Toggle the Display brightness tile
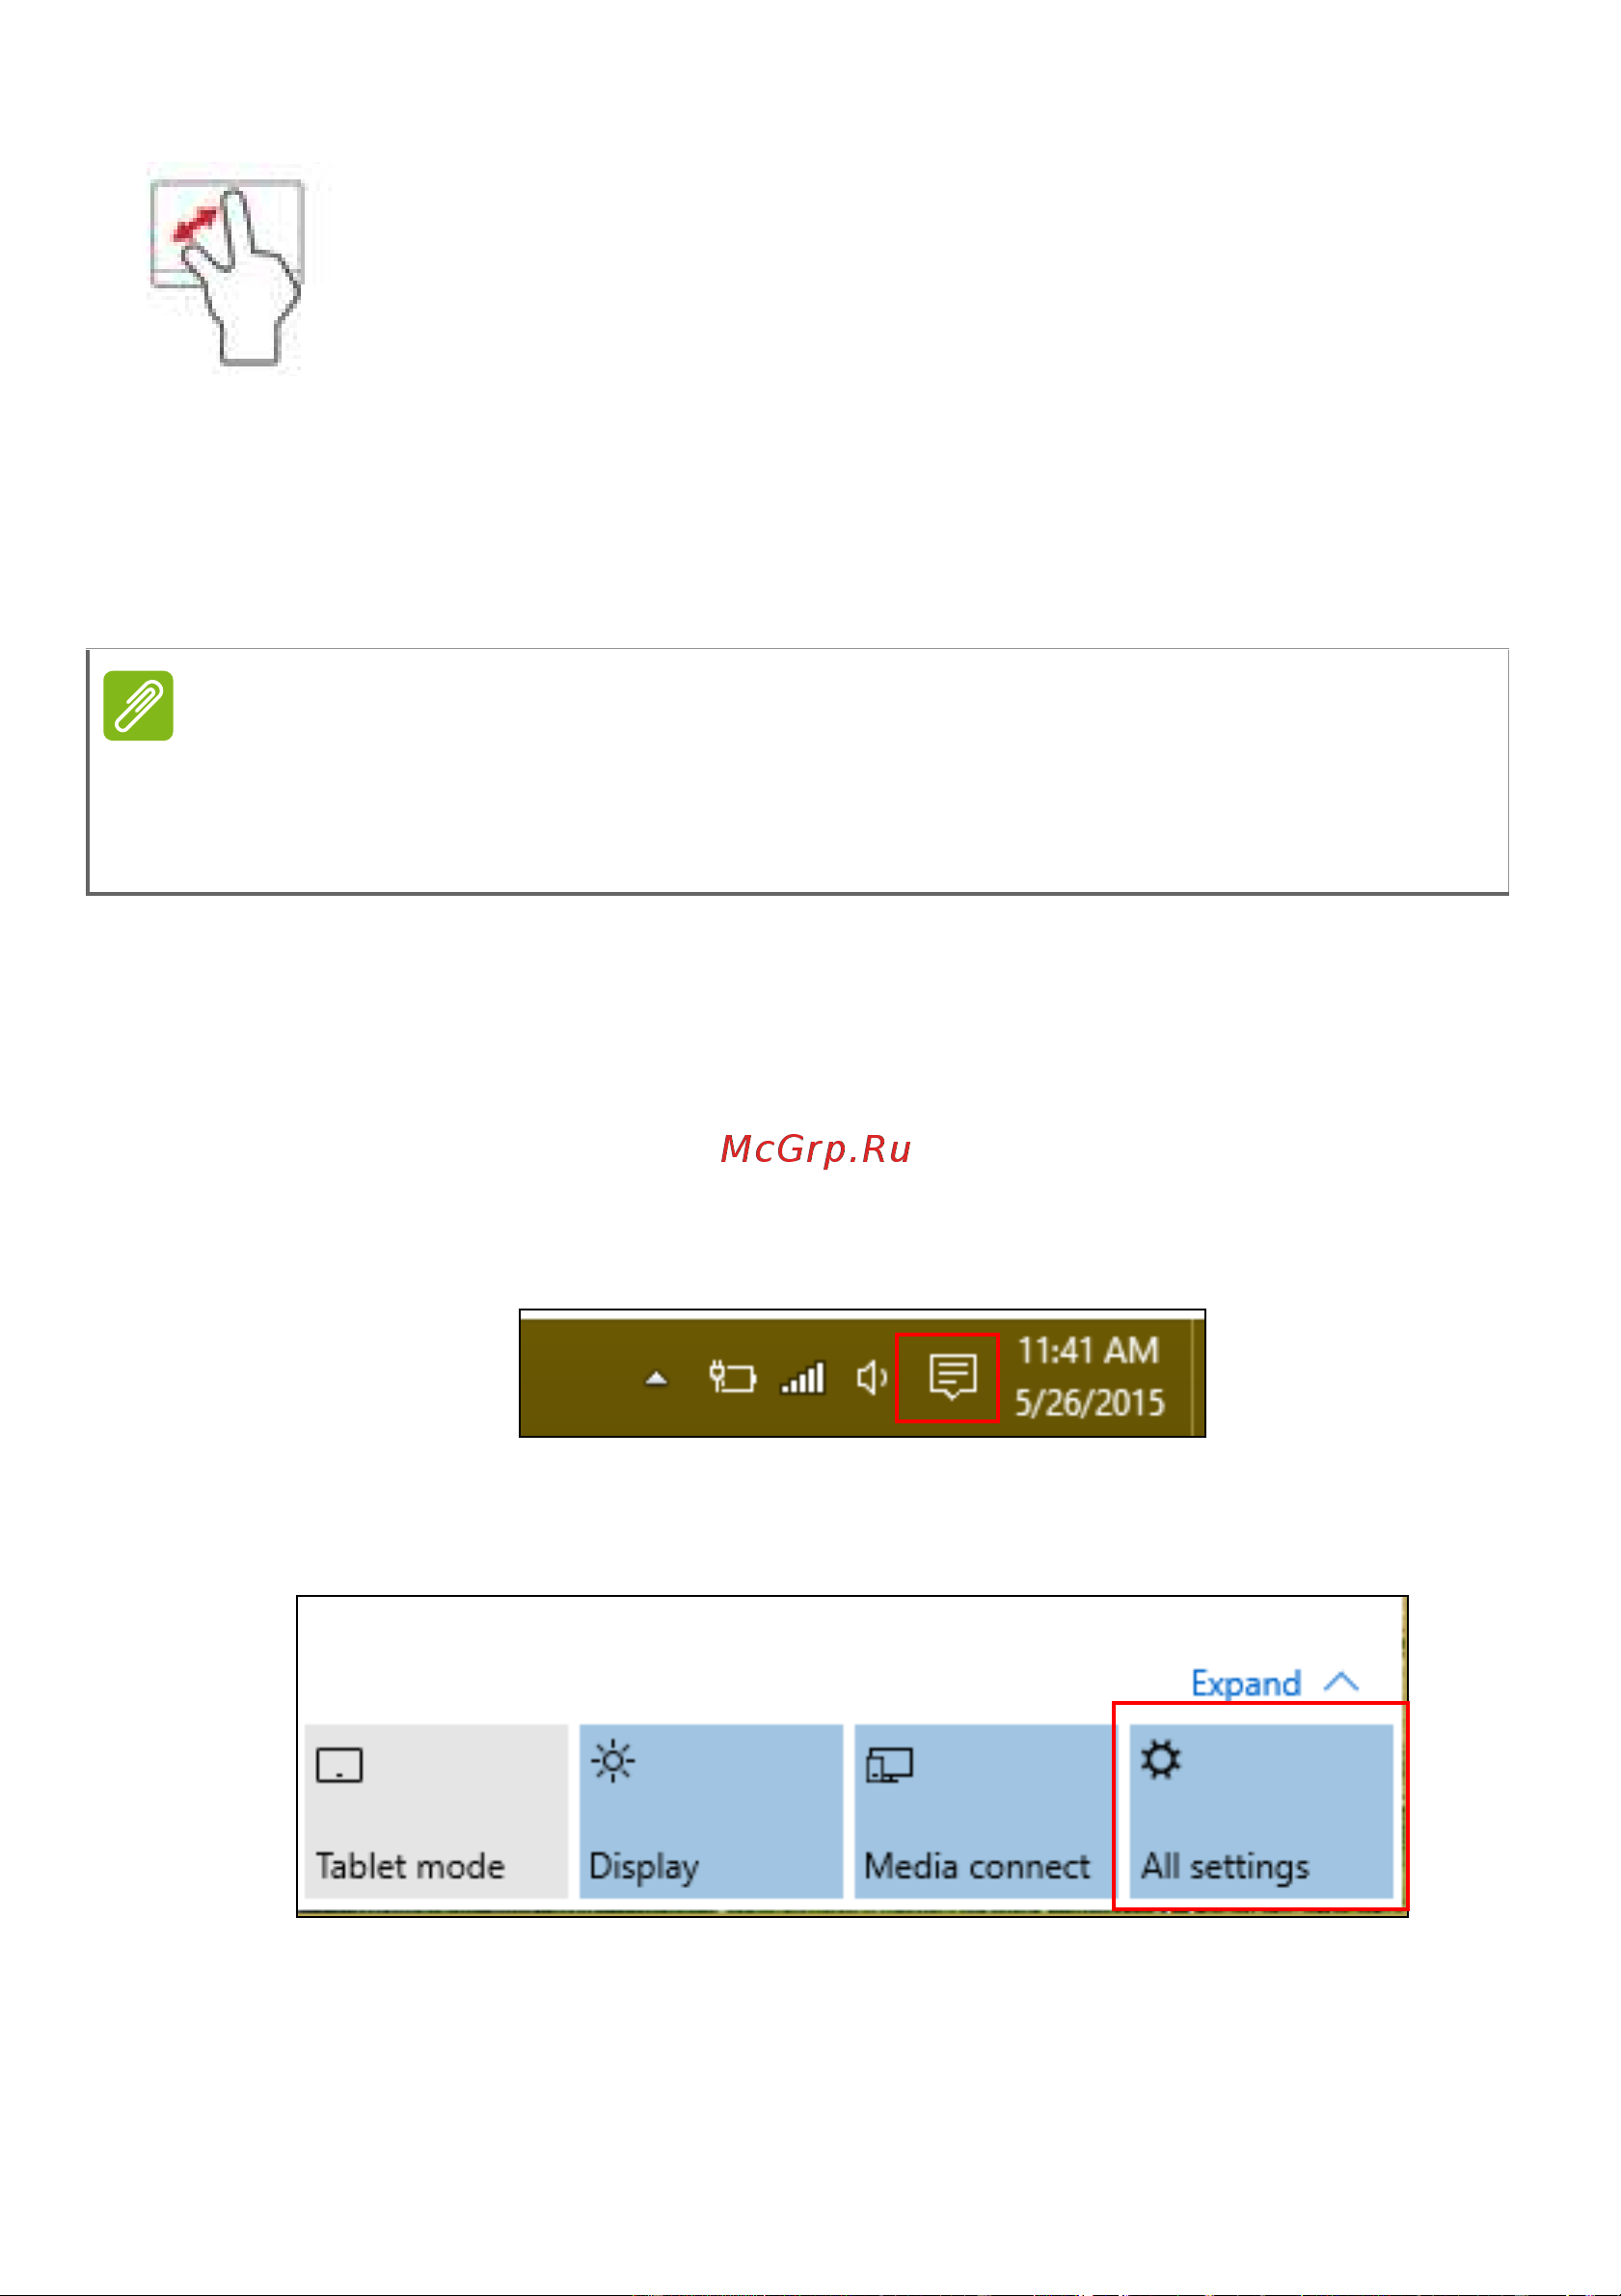This screenshot has height=2296, width=1621. click(x=711, y=1811)
